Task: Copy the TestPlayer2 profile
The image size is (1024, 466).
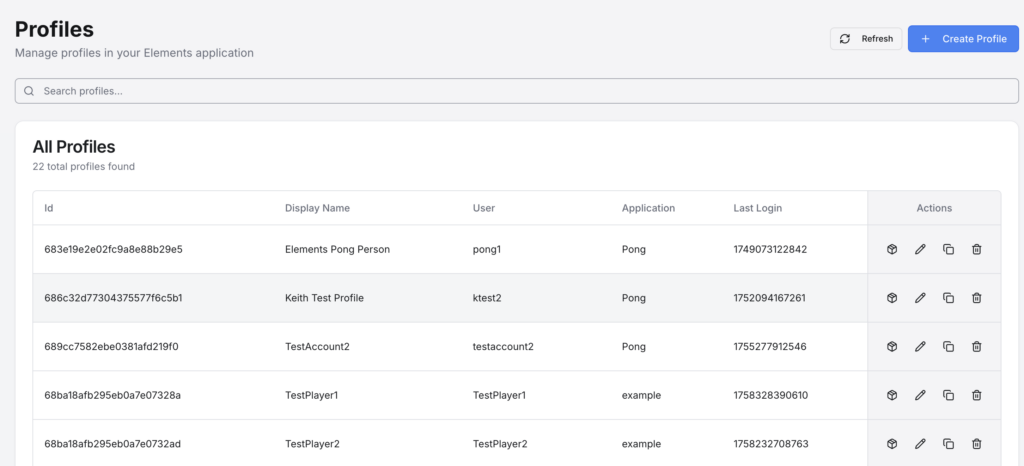Action: (948, 444)
